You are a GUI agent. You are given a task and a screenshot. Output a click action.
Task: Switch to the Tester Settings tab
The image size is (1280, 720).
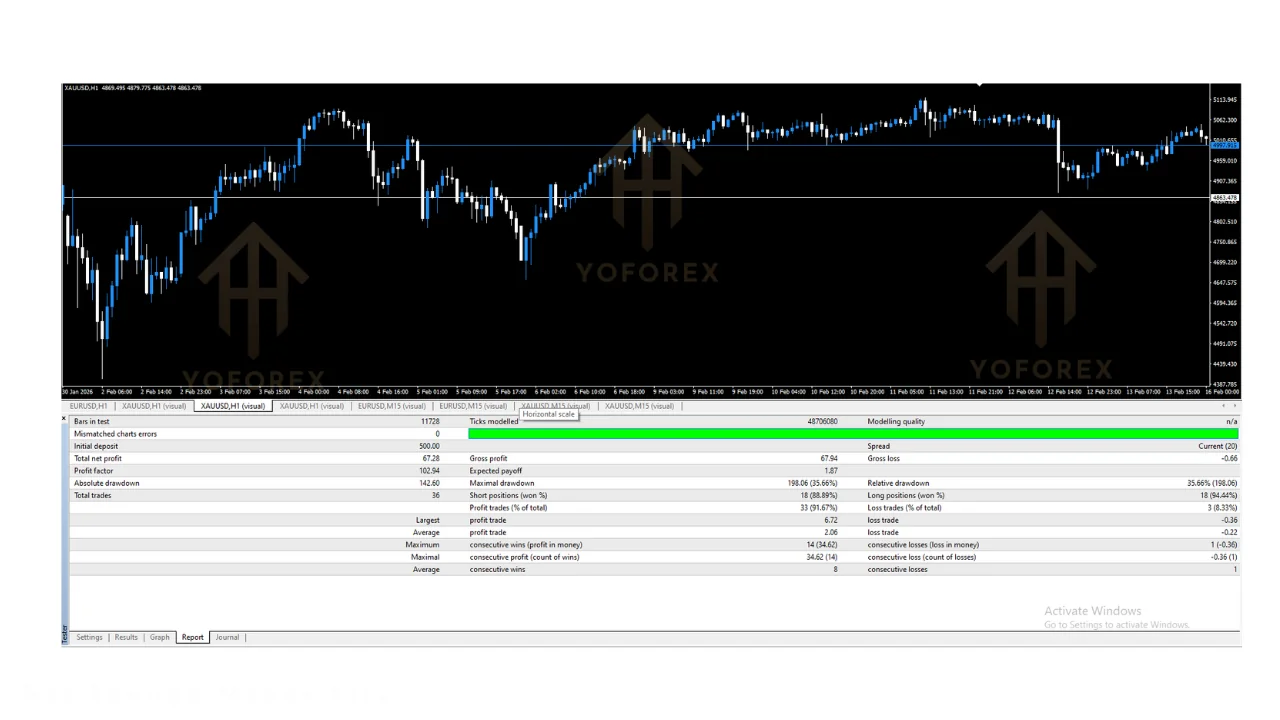click(x=89, y=637)
